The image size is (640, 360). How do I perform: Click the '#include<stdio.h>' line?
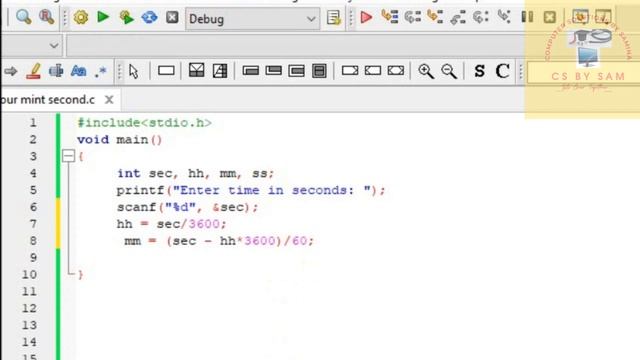(x=144, y=123)
